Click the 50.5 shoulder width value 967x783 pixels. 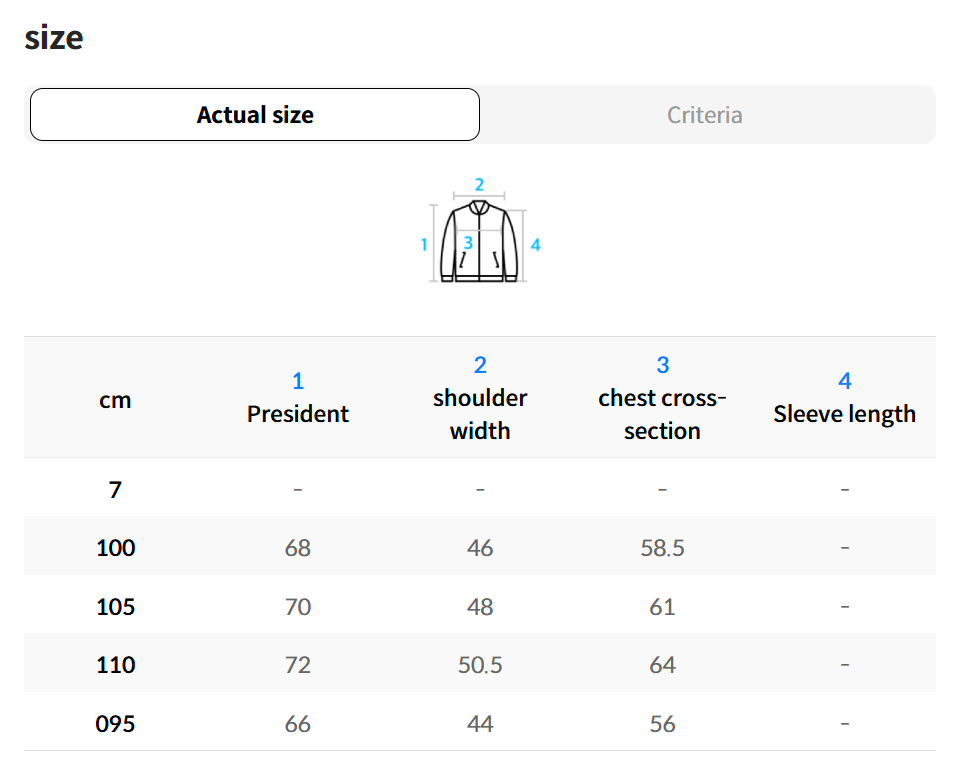click(480, 665)
